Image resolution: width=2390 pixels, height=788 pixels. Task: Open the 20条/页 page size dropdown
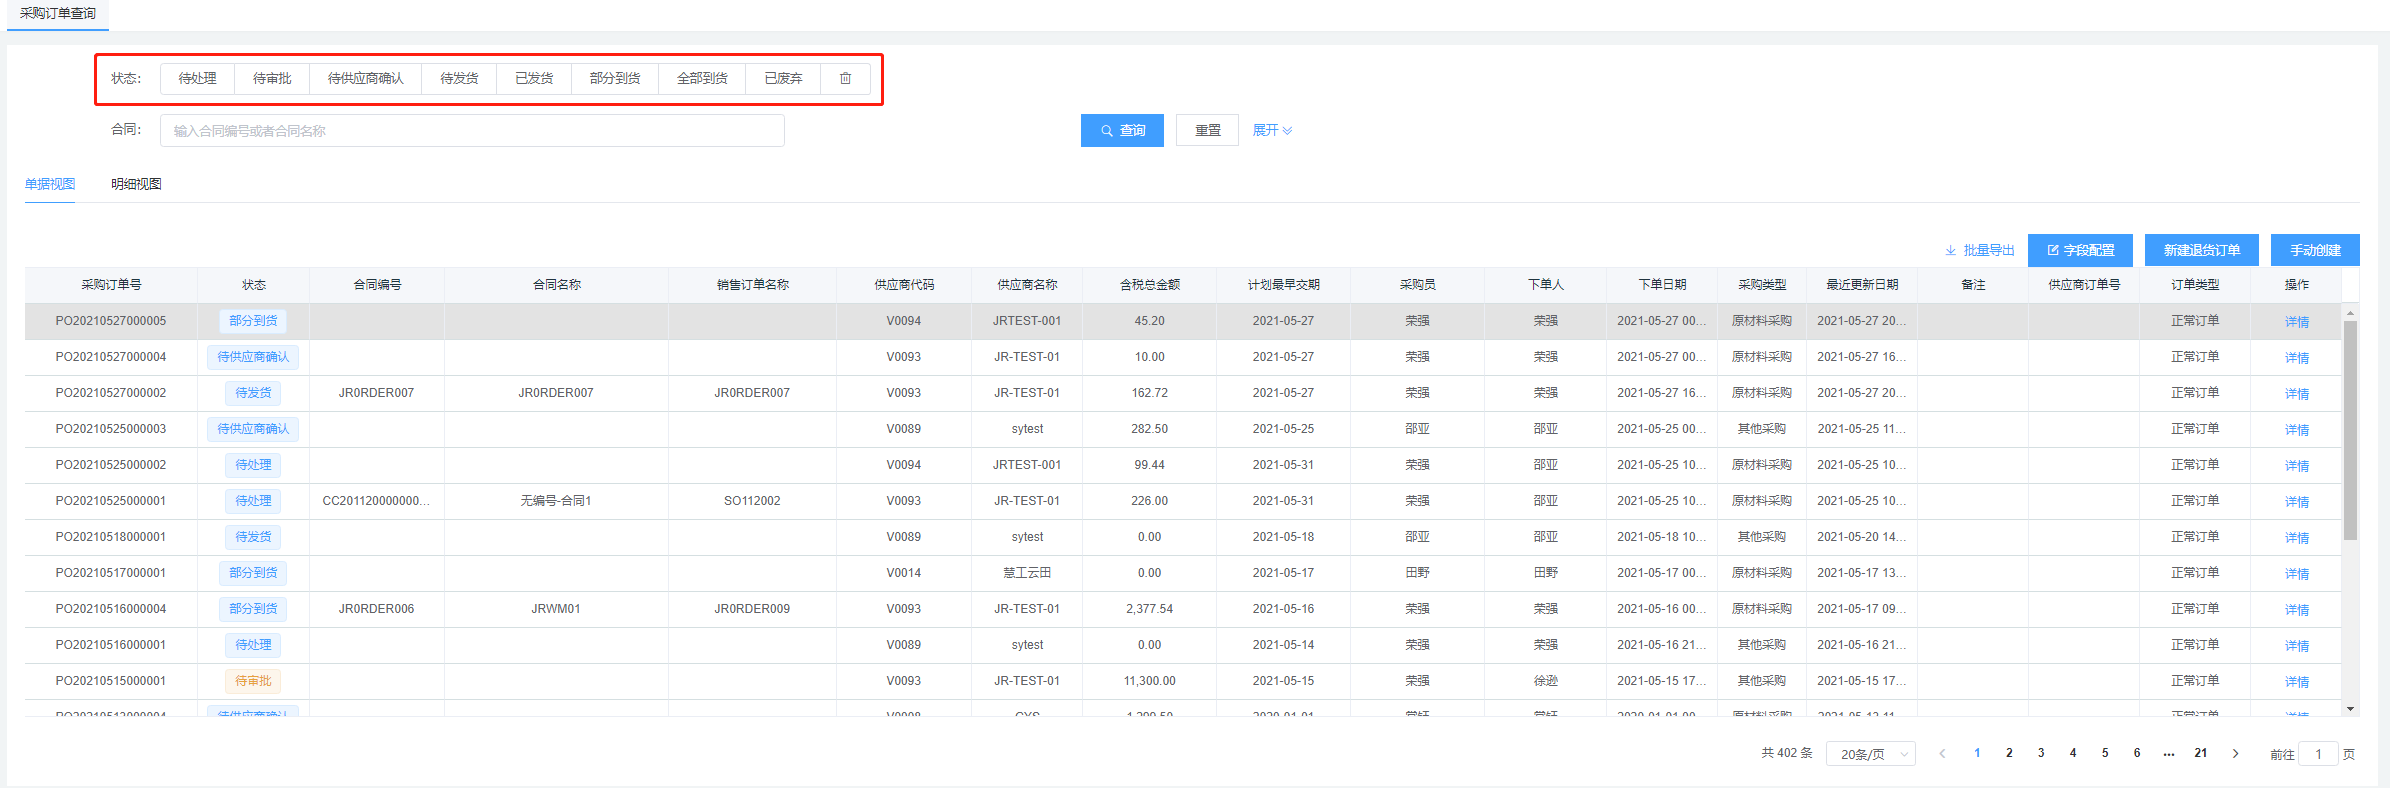[1870, 754]
